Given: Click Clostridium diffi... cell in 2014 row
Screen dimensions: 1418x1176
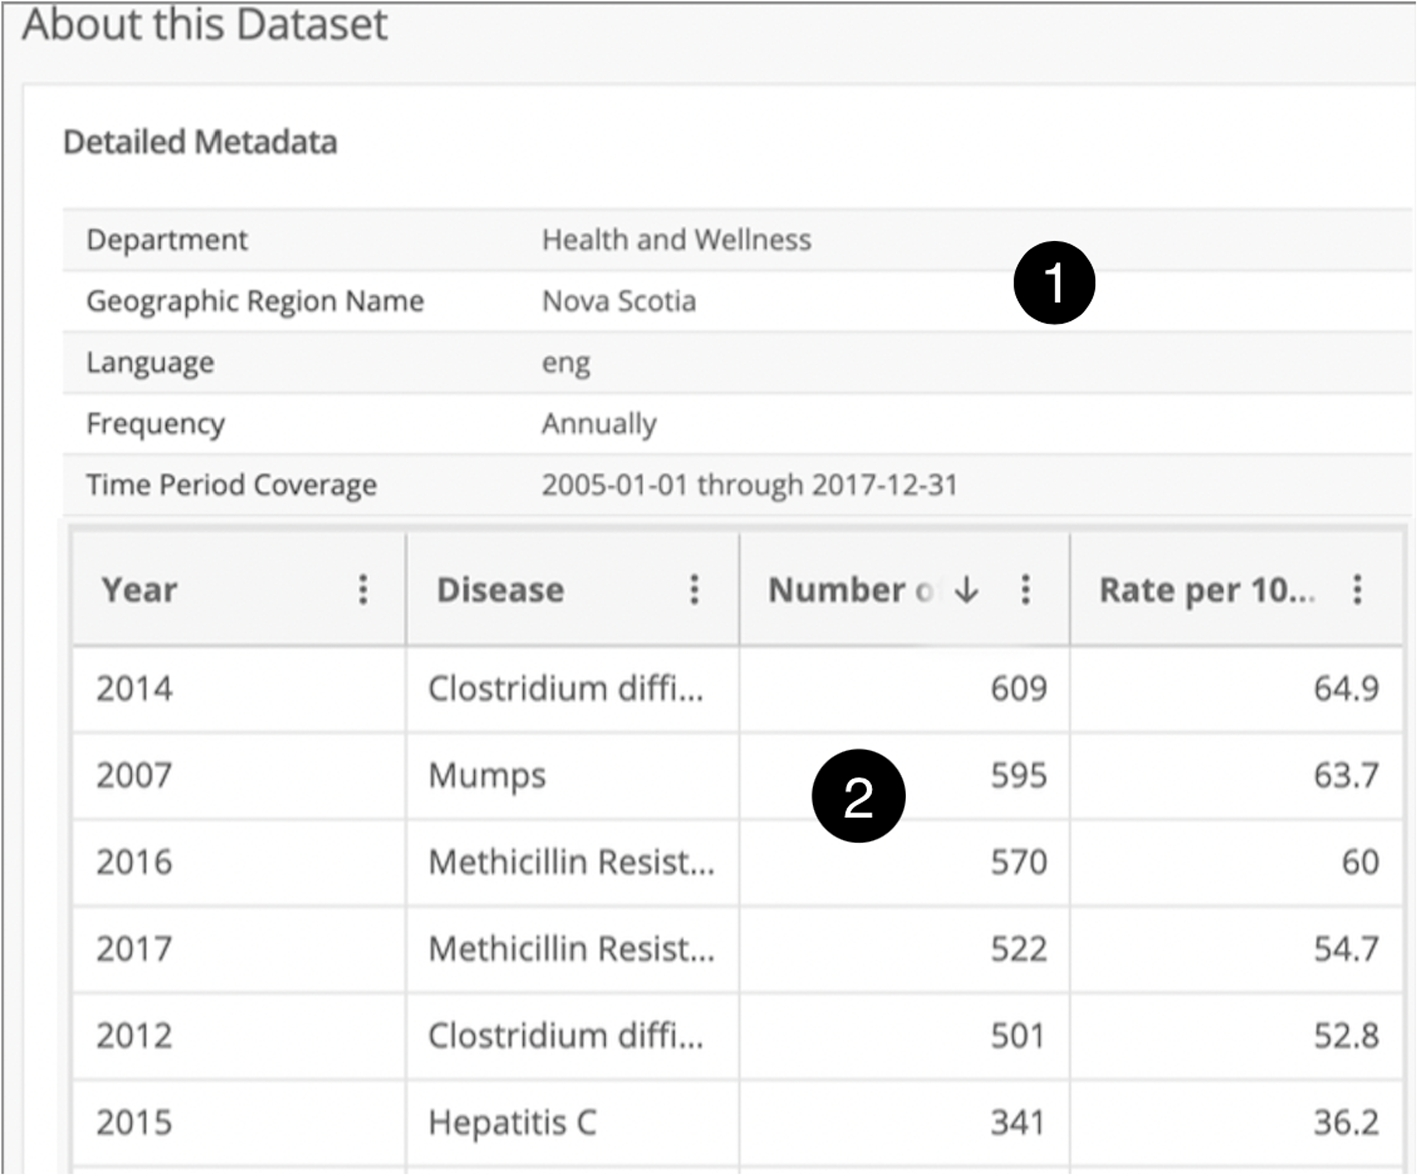Looking at the screenshot, I should [572, 689].
